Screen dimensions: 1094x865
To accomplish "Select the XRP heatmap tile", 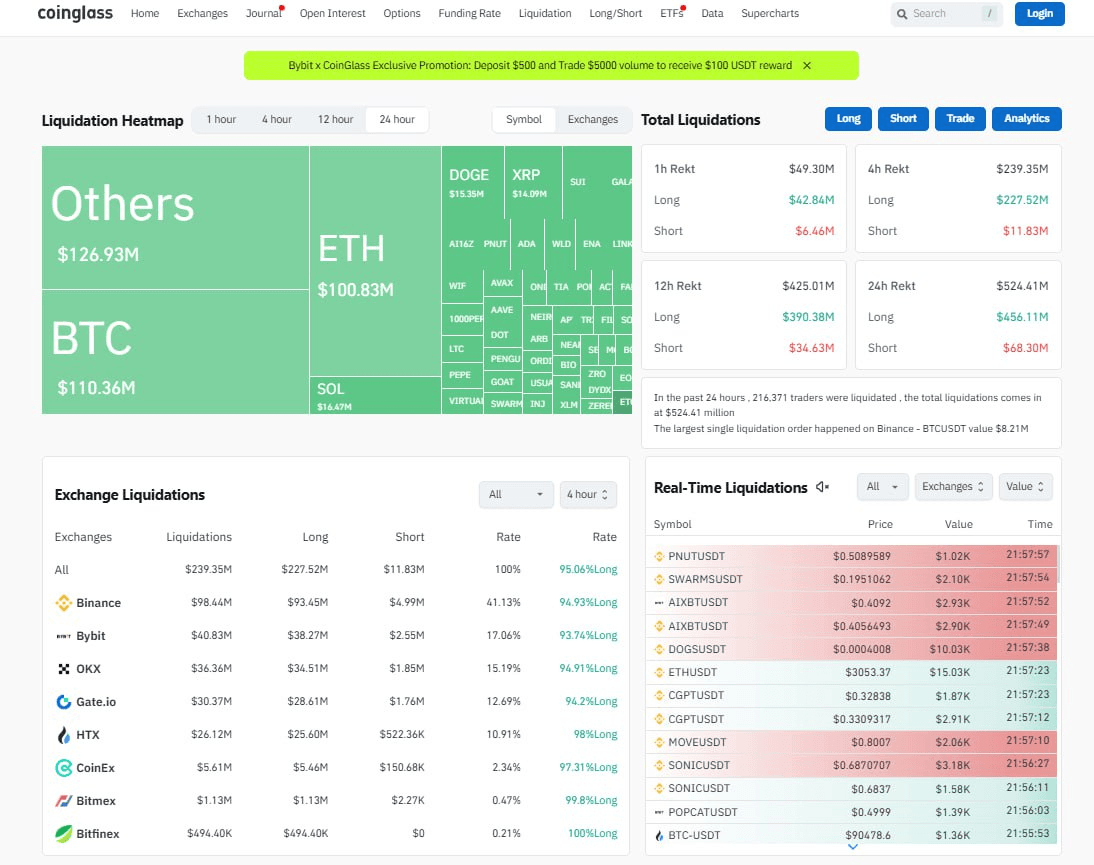I will tap(533, 182).
